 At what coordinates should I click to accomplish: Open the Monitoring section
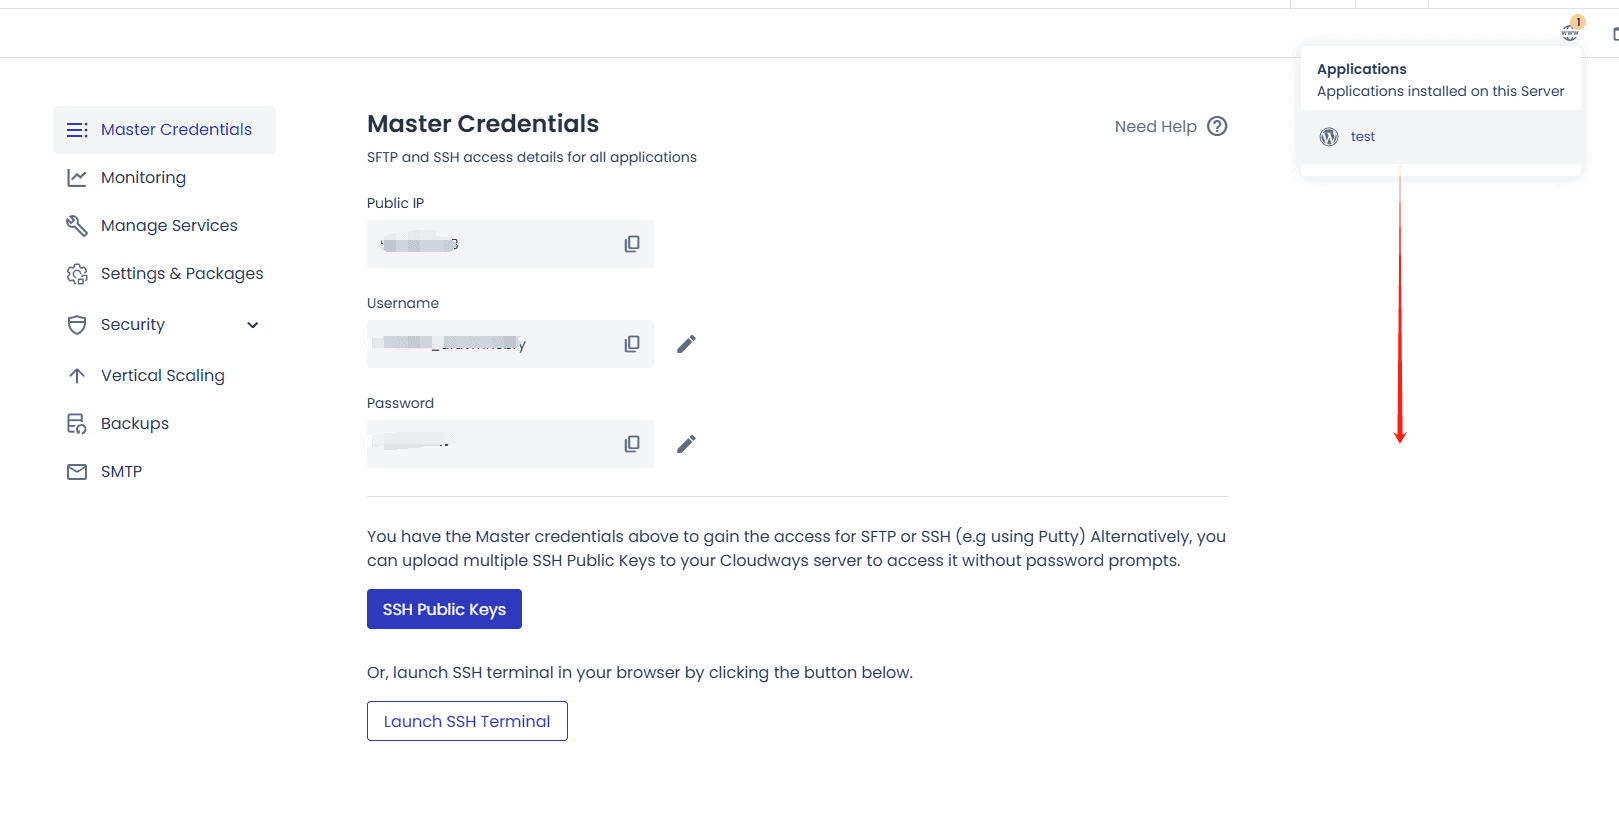coord(143,178)
